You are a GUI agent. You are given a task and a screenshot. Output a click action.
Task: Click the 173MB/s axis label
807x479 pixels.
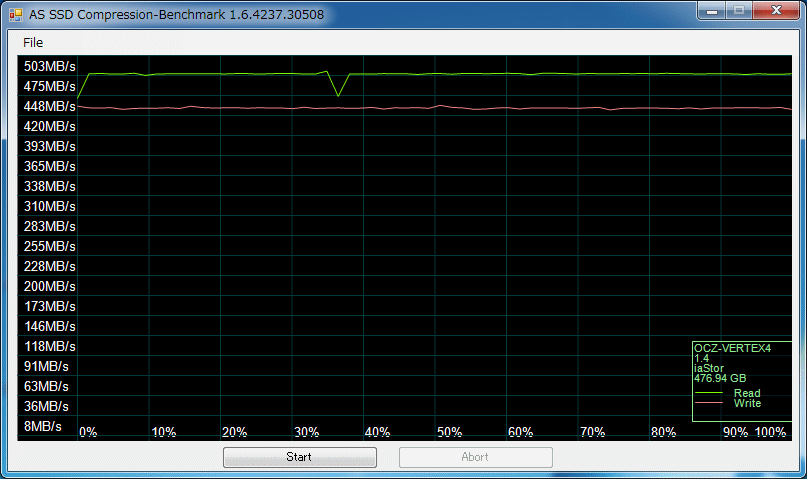click(49, 307)
